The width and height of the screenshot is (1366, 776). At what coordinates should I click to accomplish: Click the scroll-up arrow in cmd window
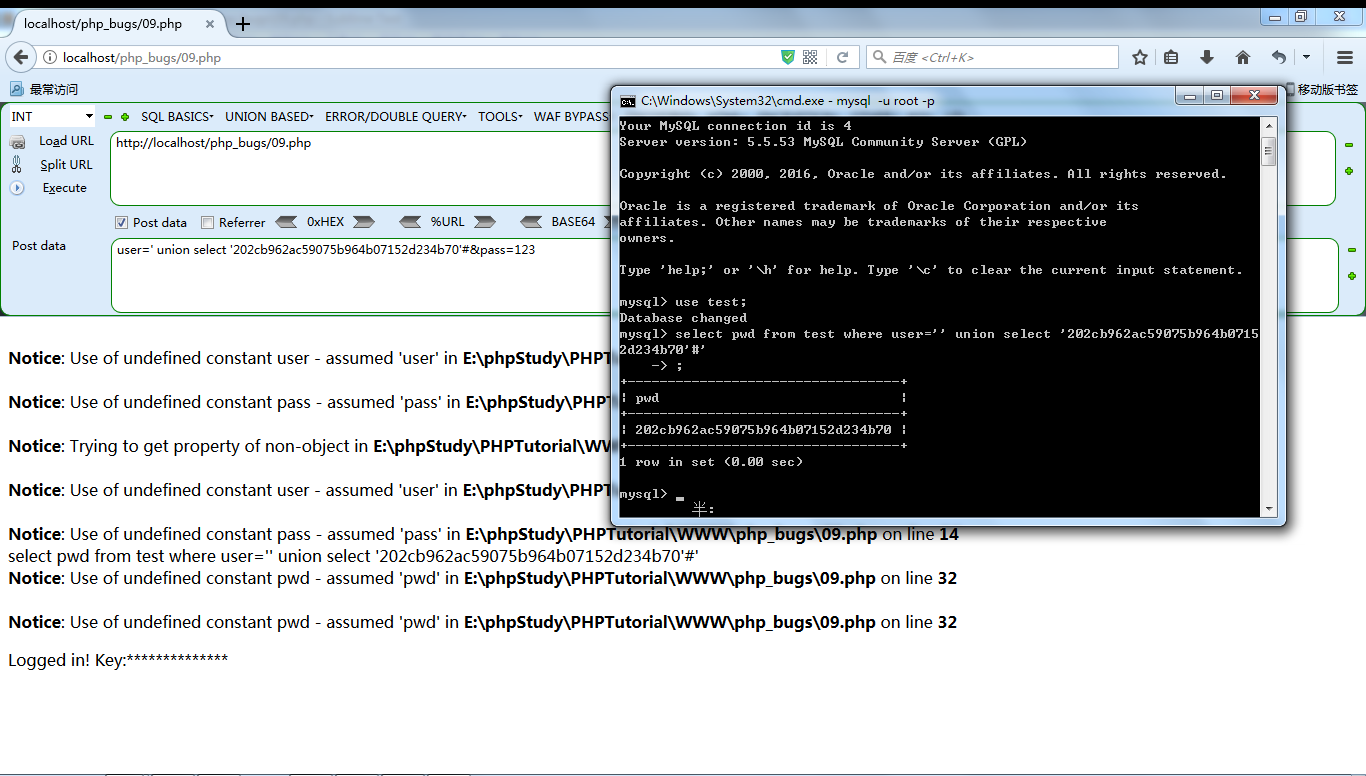point(1269,125)
